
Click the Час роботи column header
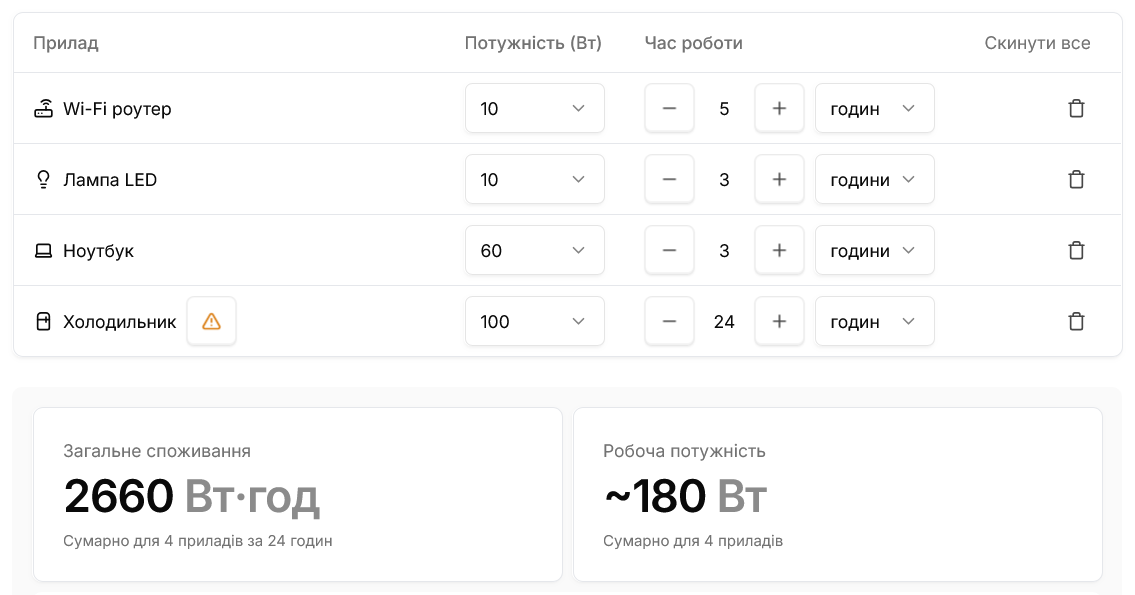click(693, 43)
